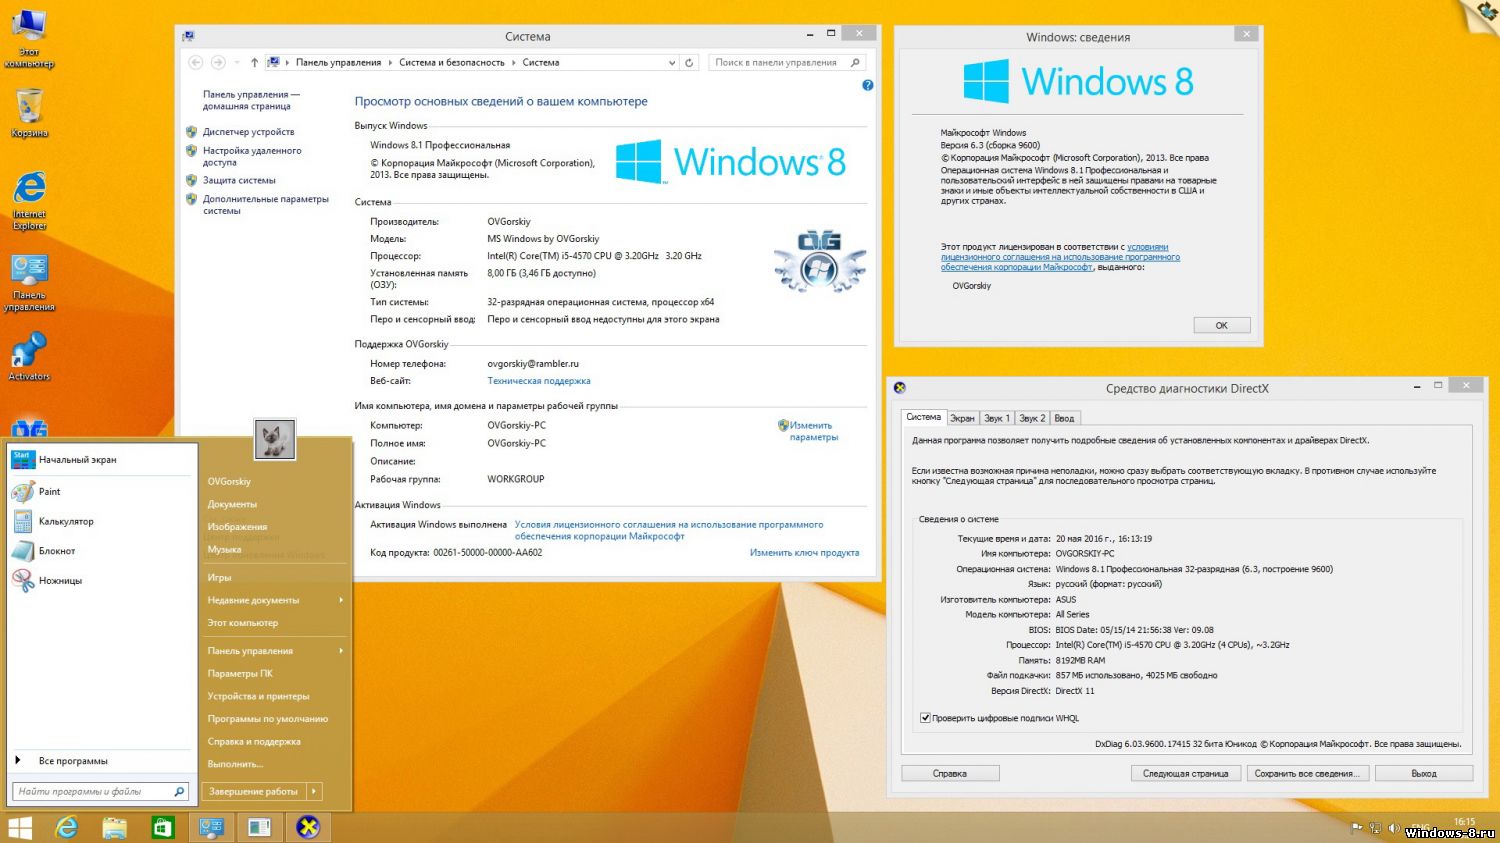Screen dimensions: 1500x843
Task: Click Изменить параметры link
Action: pyautogui.click(x=813, y=431)
